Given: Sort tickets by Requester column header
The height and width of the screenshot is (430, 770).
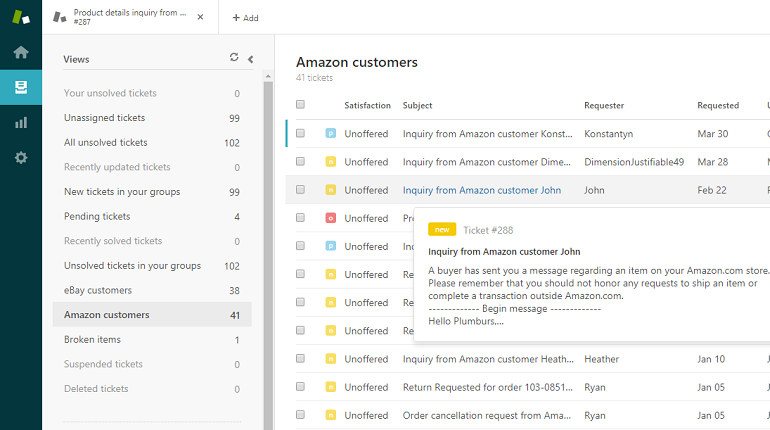Looking at the screenshot, I should click(604, 105).
